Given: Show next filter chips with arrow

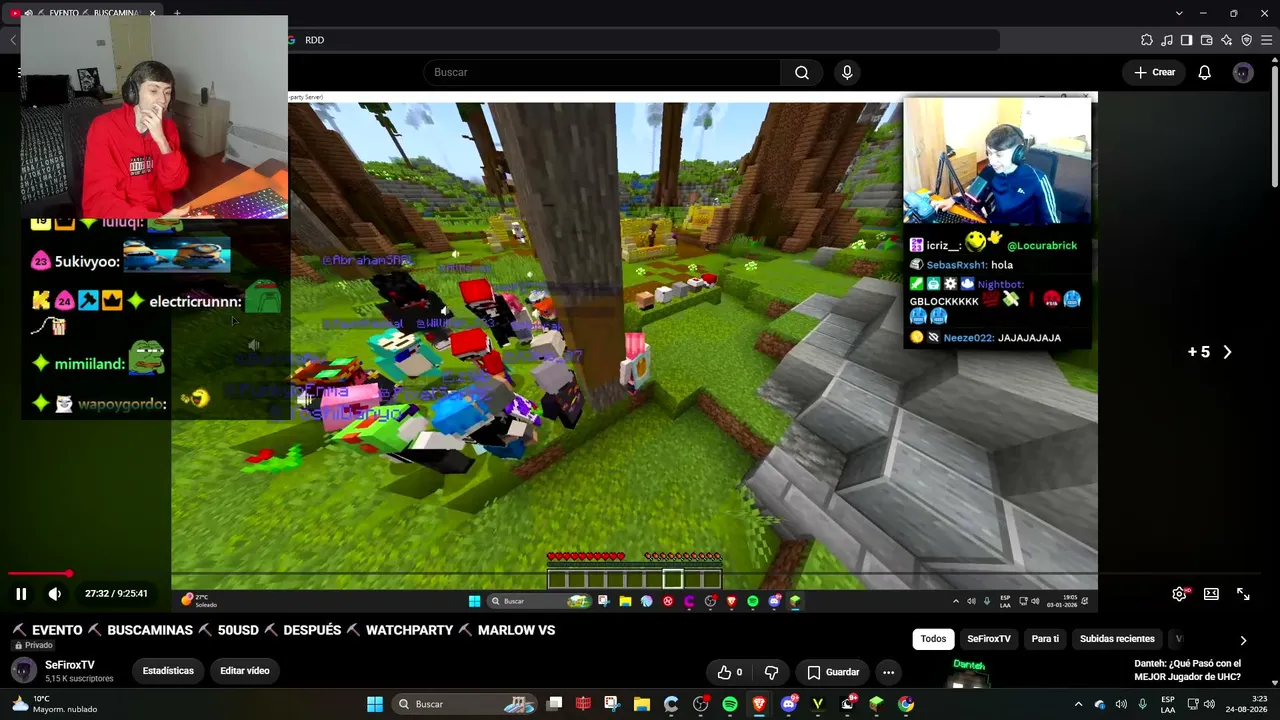Looking at the screenshot, I should (x=1243, y=640).
